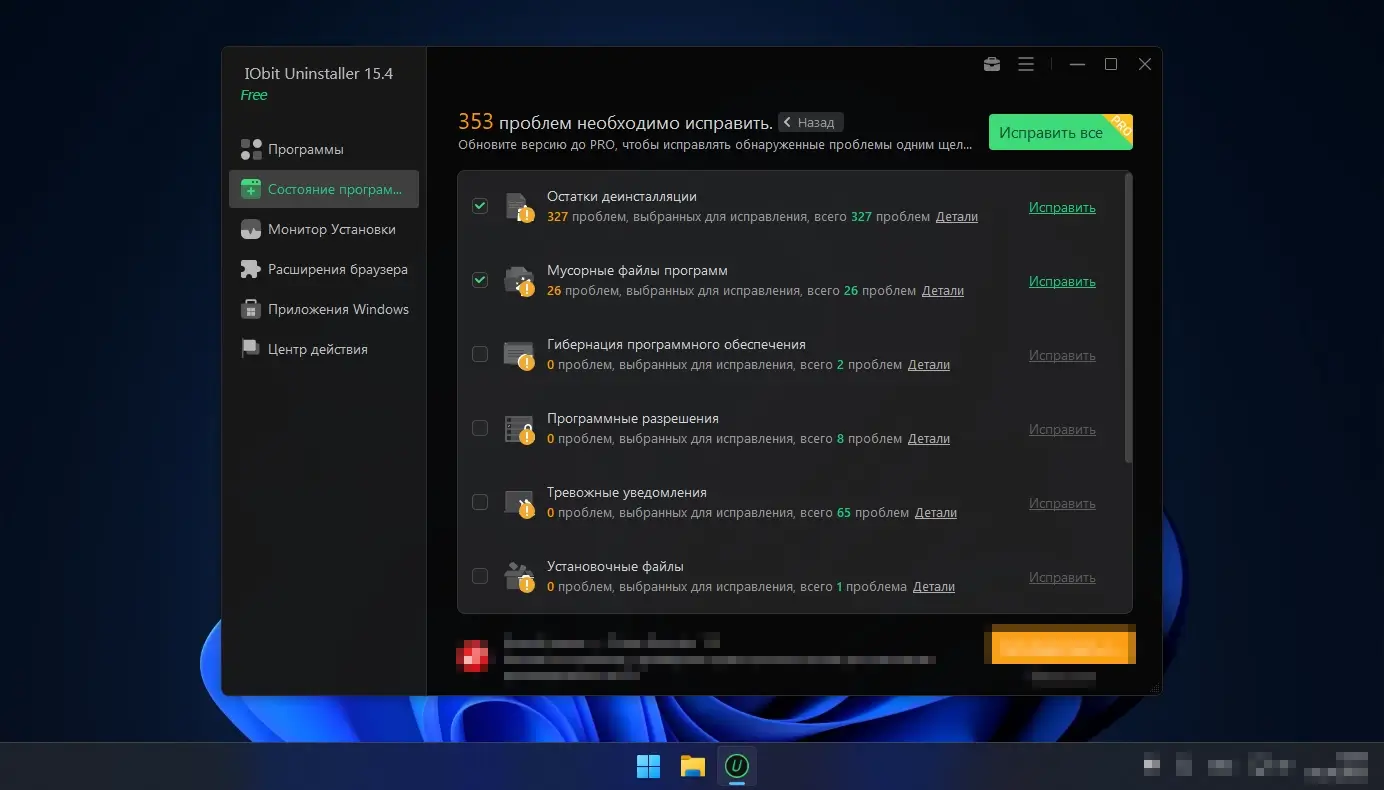
Task: Check Программные разрешения checkbox
Action: 480,428
